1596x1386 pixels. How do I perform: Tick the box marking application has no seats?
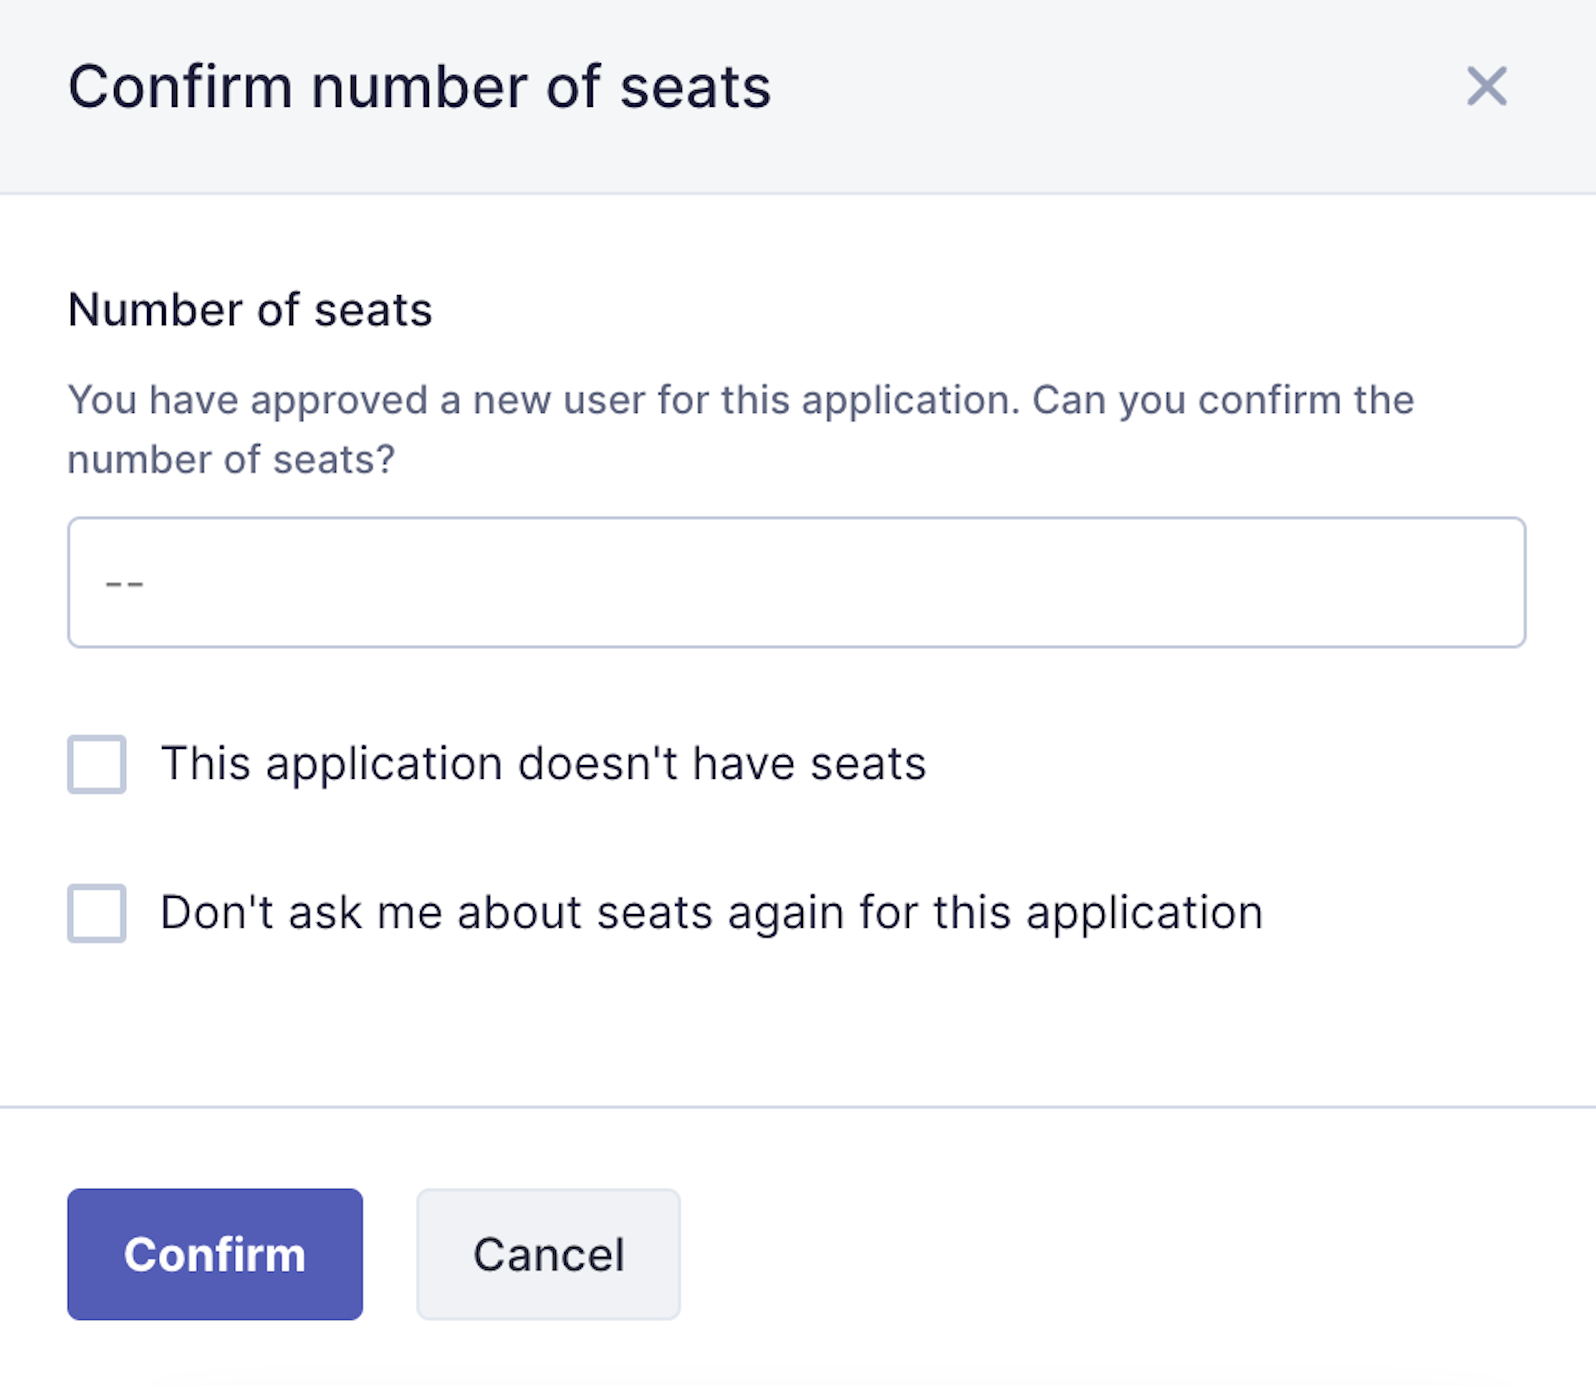pos(97,764)
